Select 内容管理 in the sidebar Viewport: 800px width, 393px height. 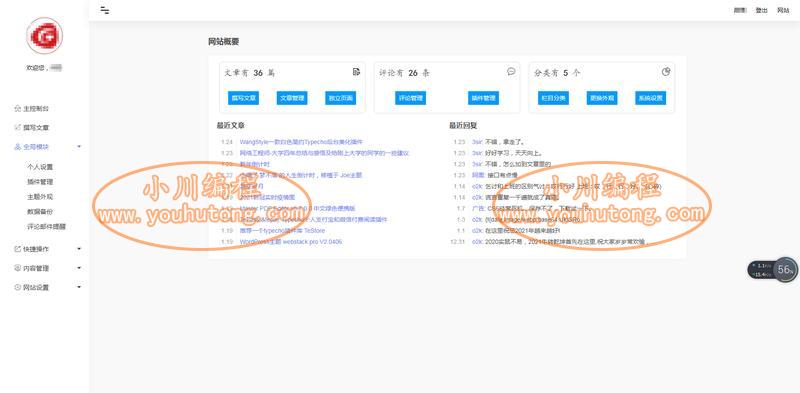tap(36, 268)
